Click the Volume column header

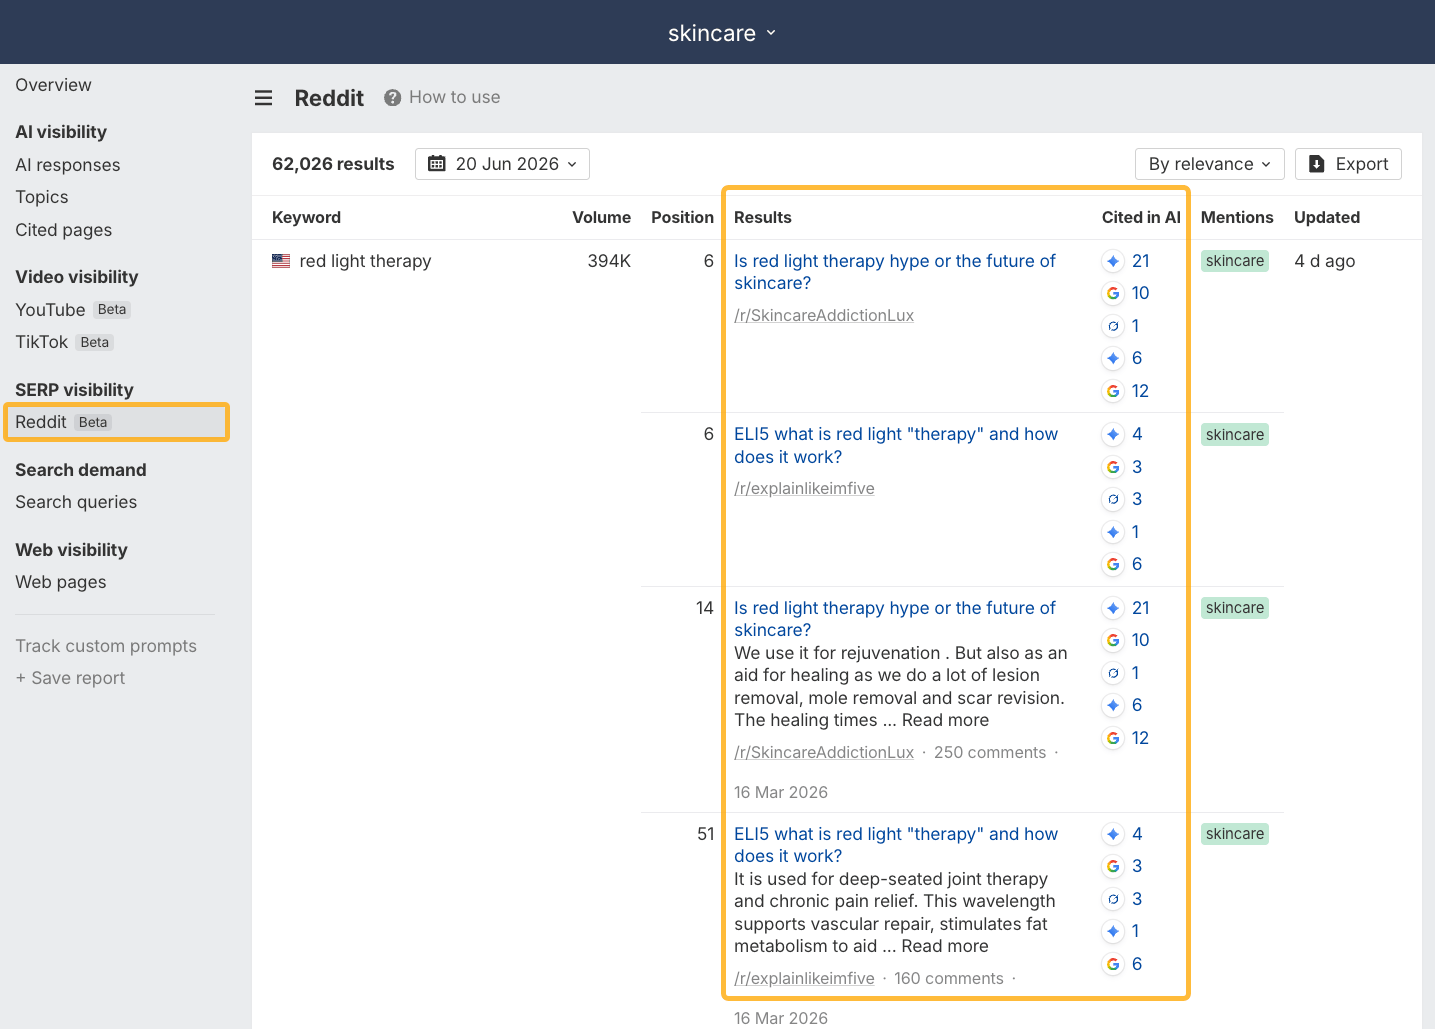(601, 217)
